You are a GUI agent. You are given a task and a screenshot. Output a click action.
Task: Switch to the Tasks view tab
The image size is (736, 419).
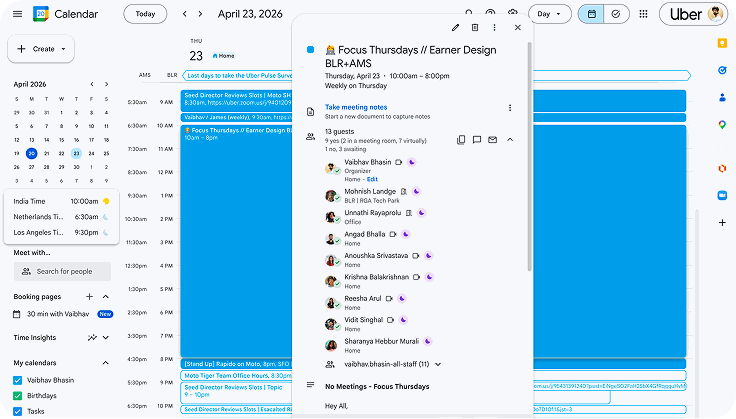614,14
